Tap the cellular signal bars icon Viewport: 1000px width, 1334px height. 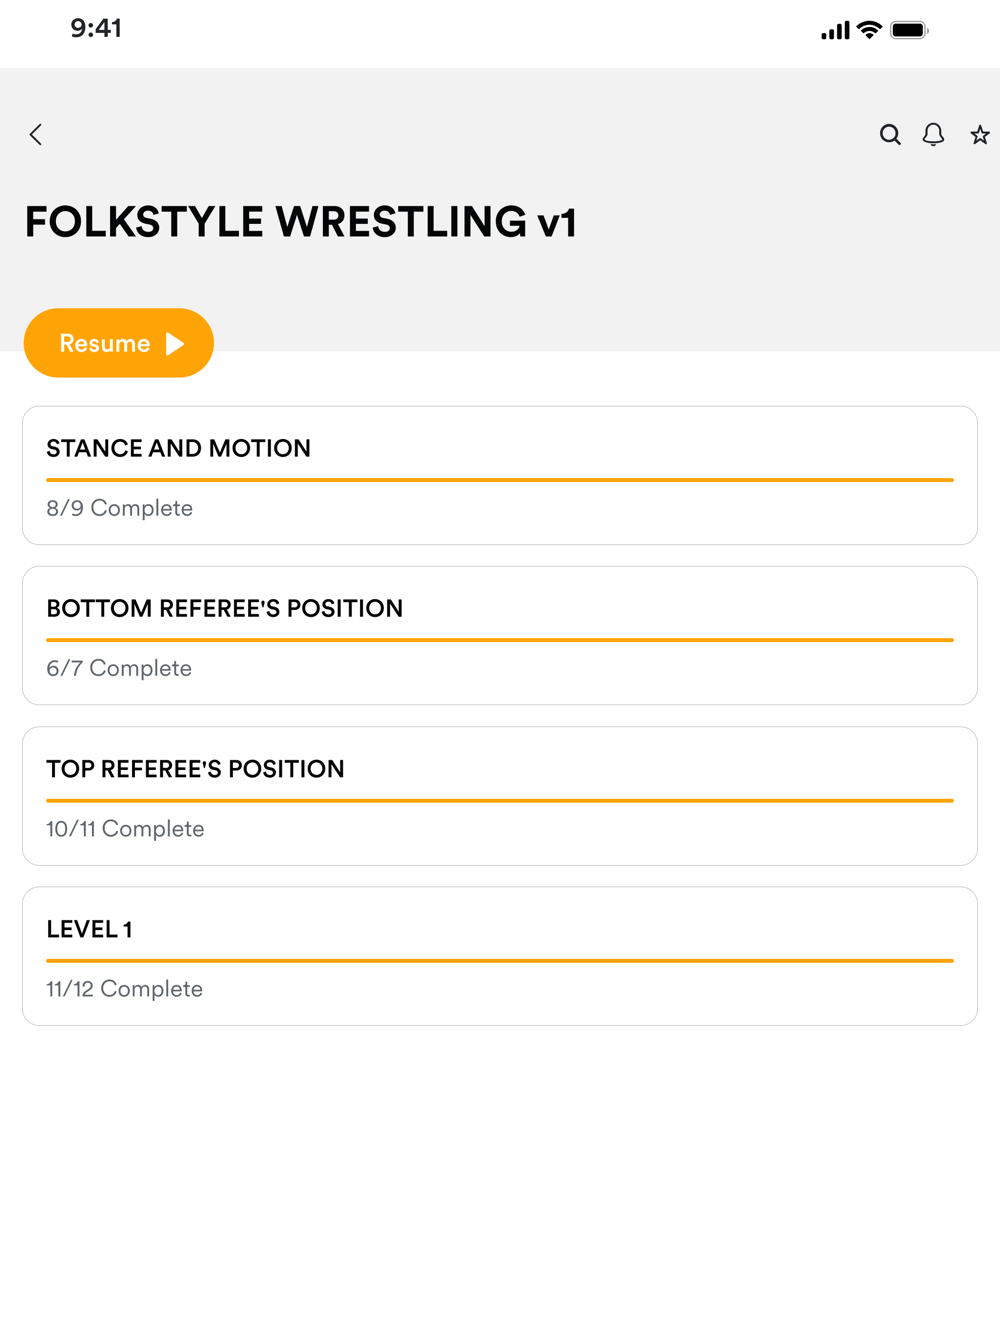[835, 31]
